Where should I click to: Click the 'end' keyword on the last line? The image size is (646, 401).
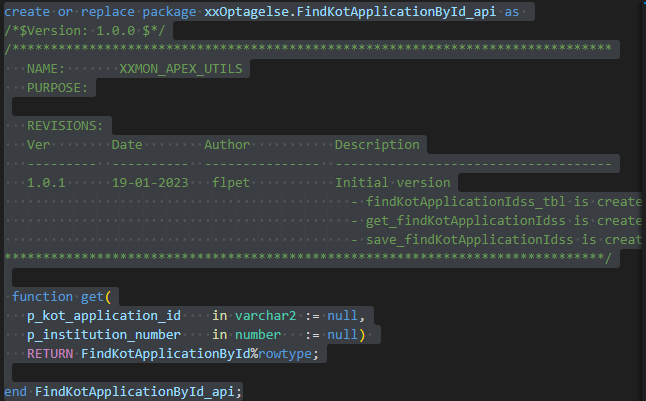(x=16, y=391)
